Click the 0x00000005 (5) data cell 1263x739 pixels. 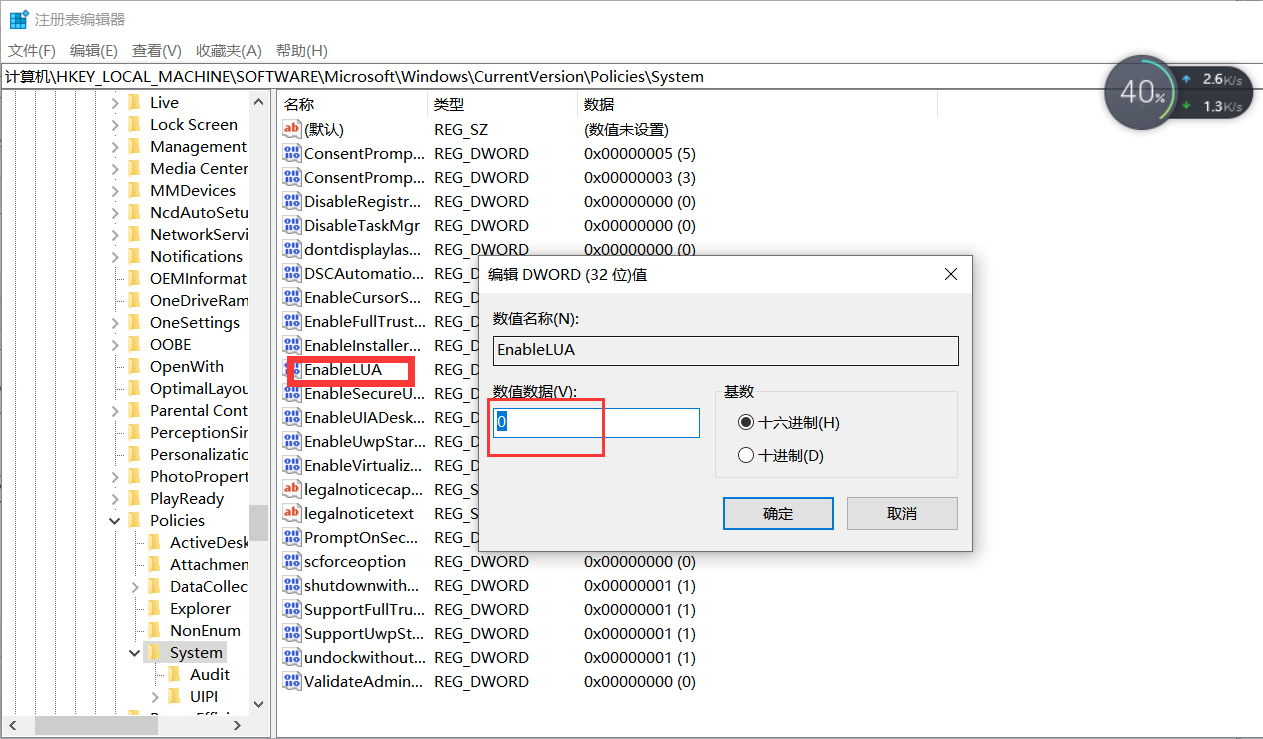click(x=640, y=153)
